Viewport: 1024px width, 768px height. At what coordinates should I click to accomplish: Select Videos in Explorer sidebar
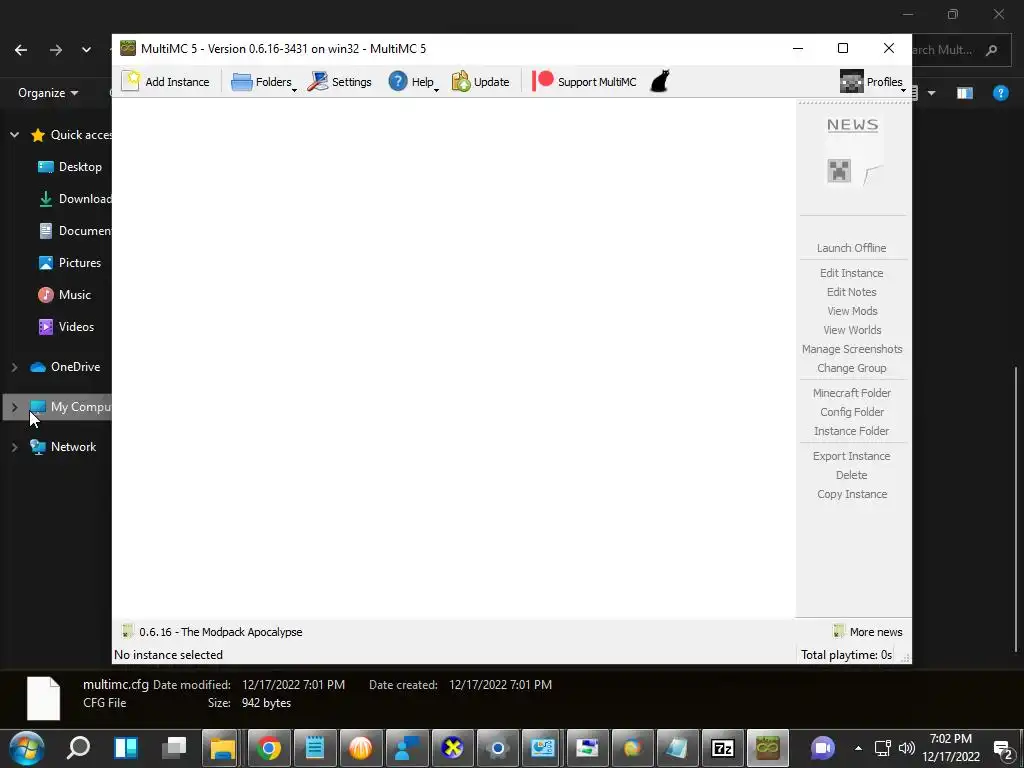[66, 327]
